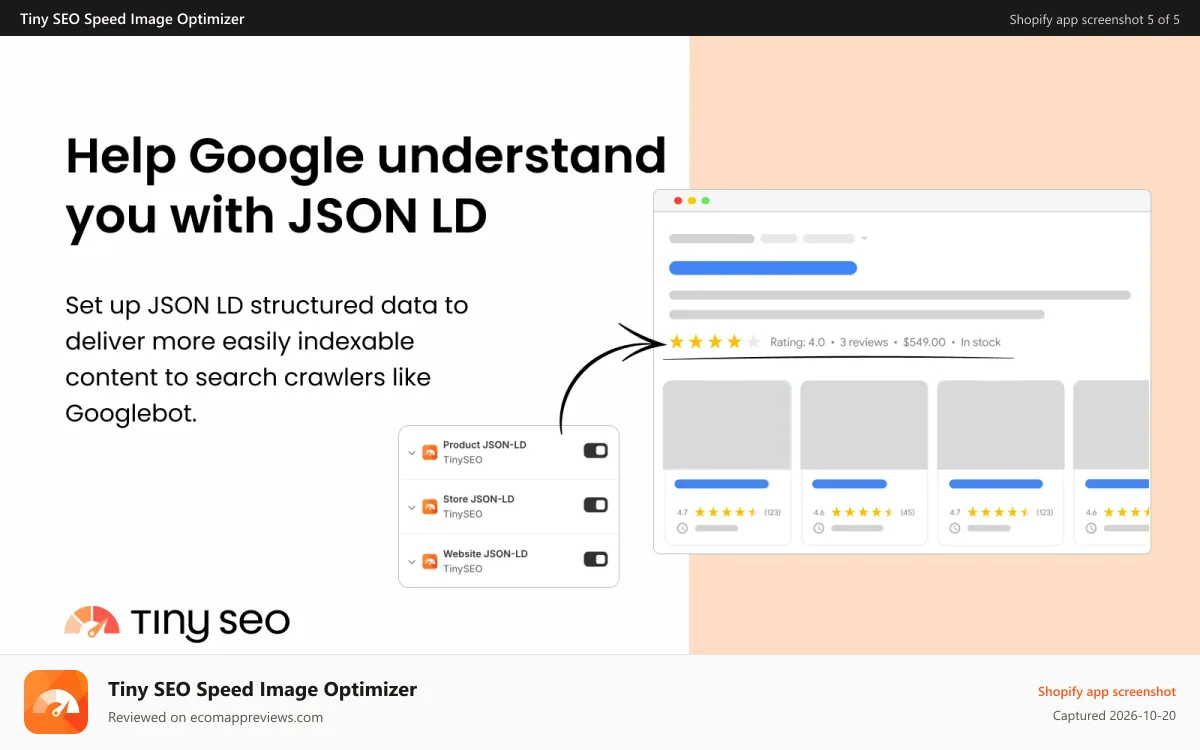1200x750 pixels.
Task: Click the 'Rating: 4.0' text
Action: tap(797, 342)
